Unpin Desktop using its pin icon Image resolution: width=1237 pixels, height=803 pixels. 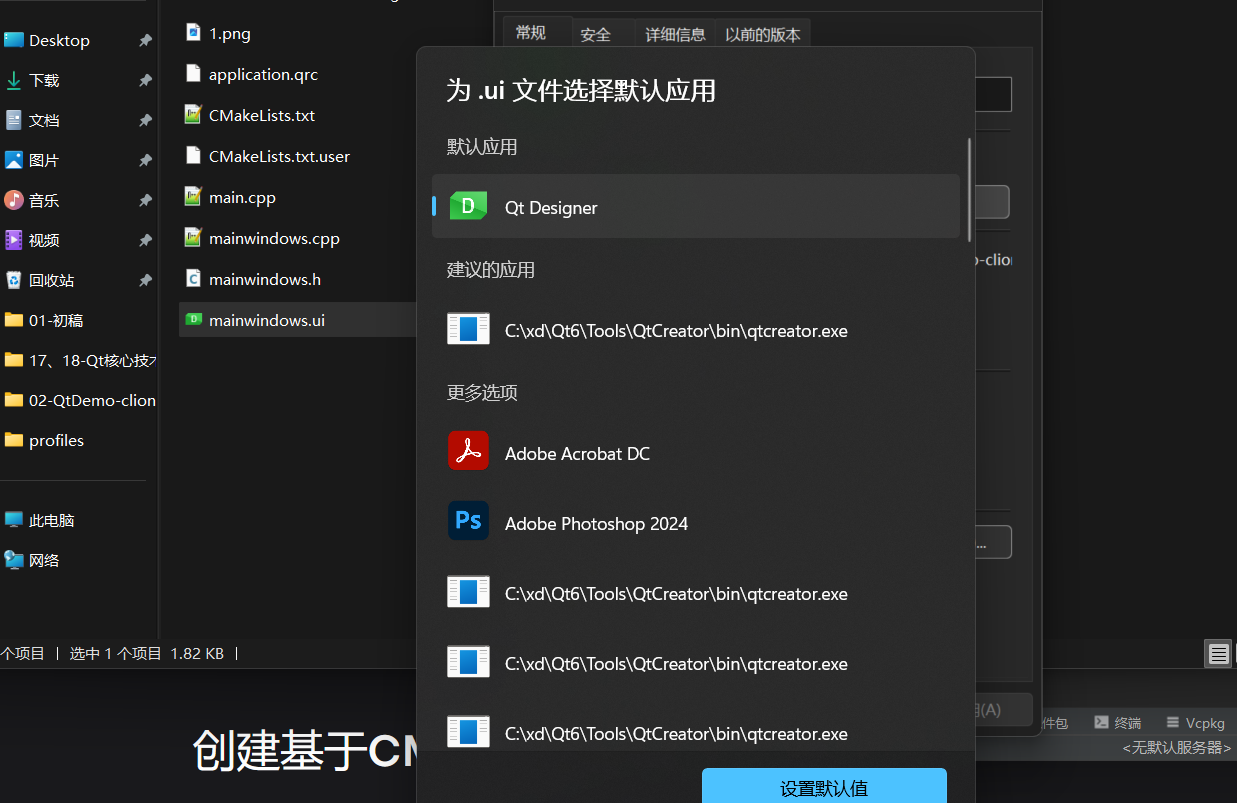click(x=145, y=40)
